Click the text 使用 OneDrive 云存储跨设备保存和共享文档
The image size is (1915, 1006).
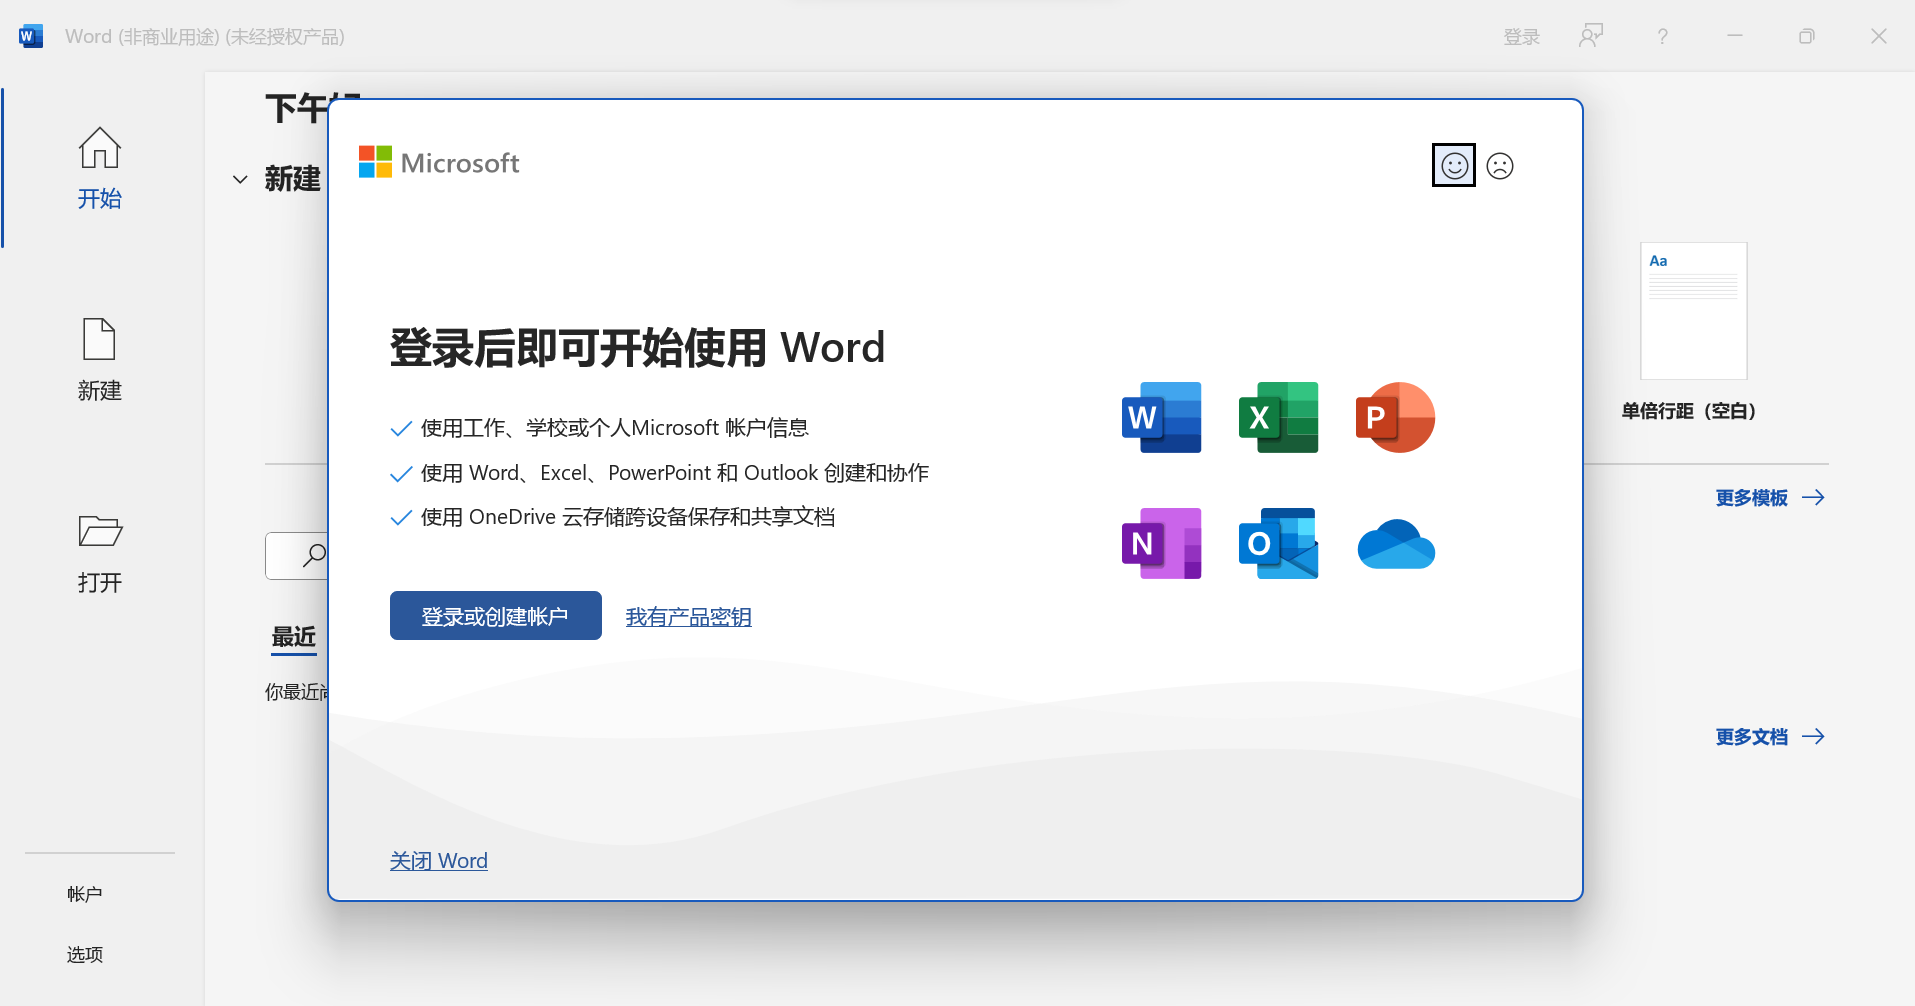(628, 517)
